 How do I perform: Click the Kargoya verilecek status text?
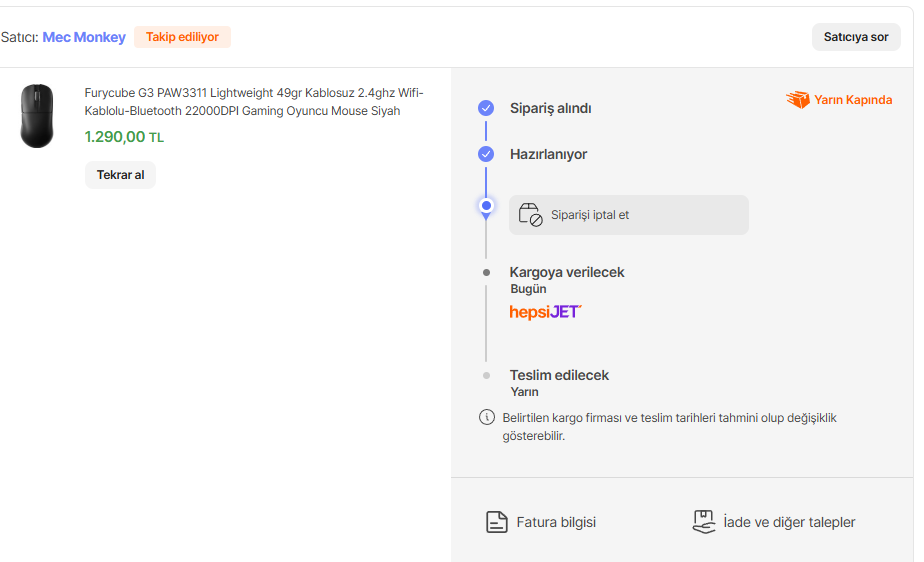point(566,272)
